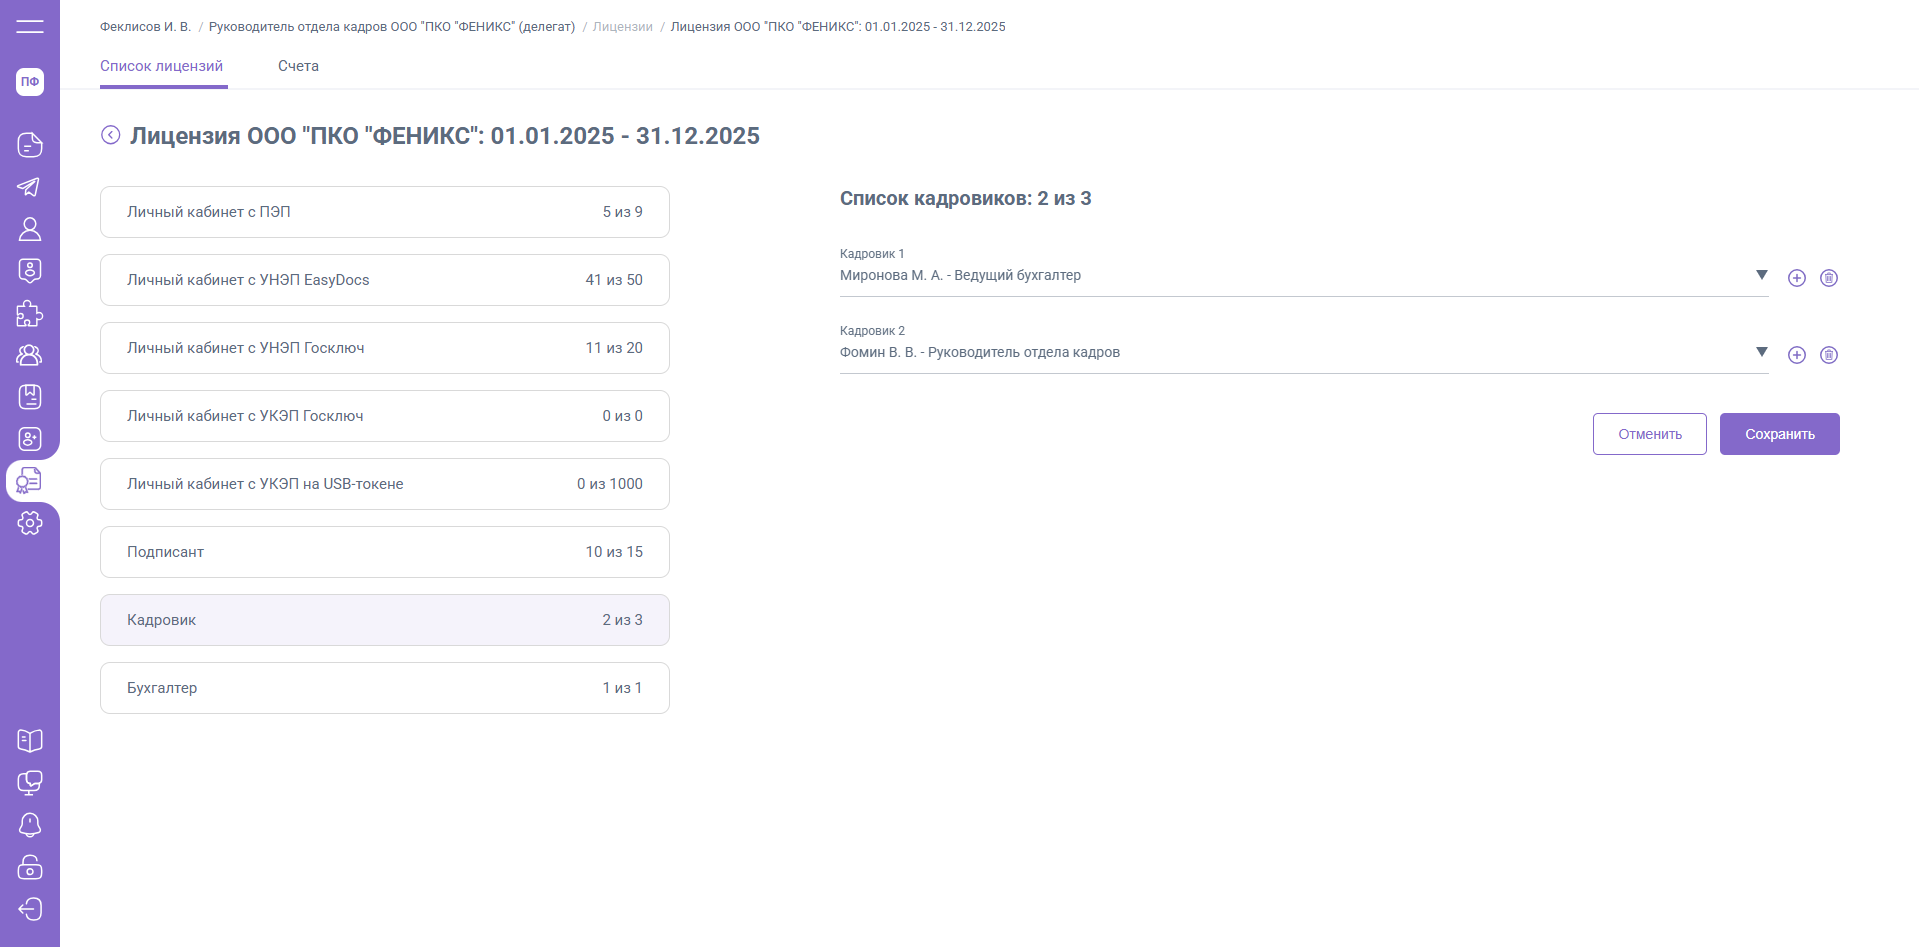Open the settings gear icon in sidebar
The height and width of the screenshot is (947, 1919).
[x=30, y=523]
